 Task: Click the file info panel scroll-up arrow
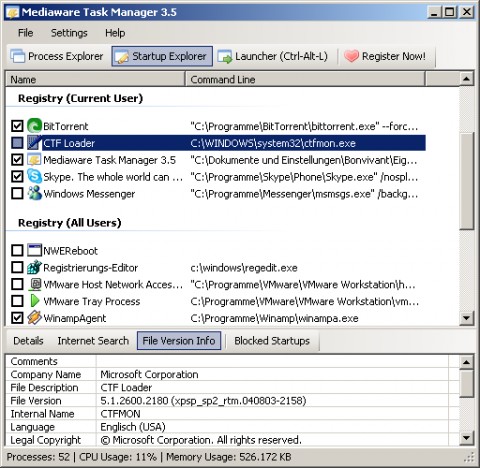point(466,362)
